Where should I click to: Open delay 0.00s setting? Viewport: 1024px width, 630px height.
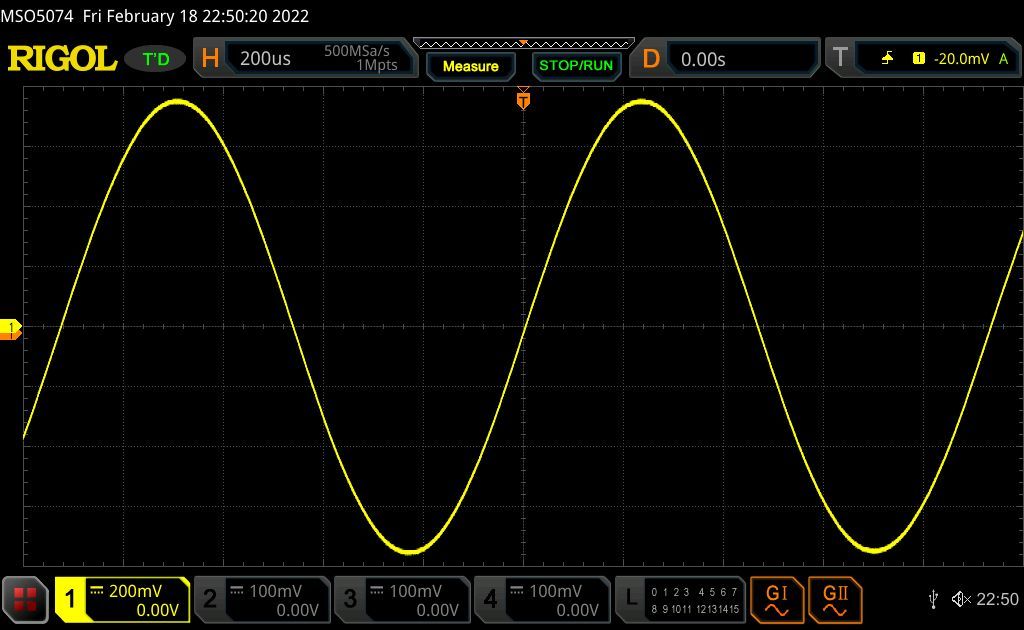703,59
